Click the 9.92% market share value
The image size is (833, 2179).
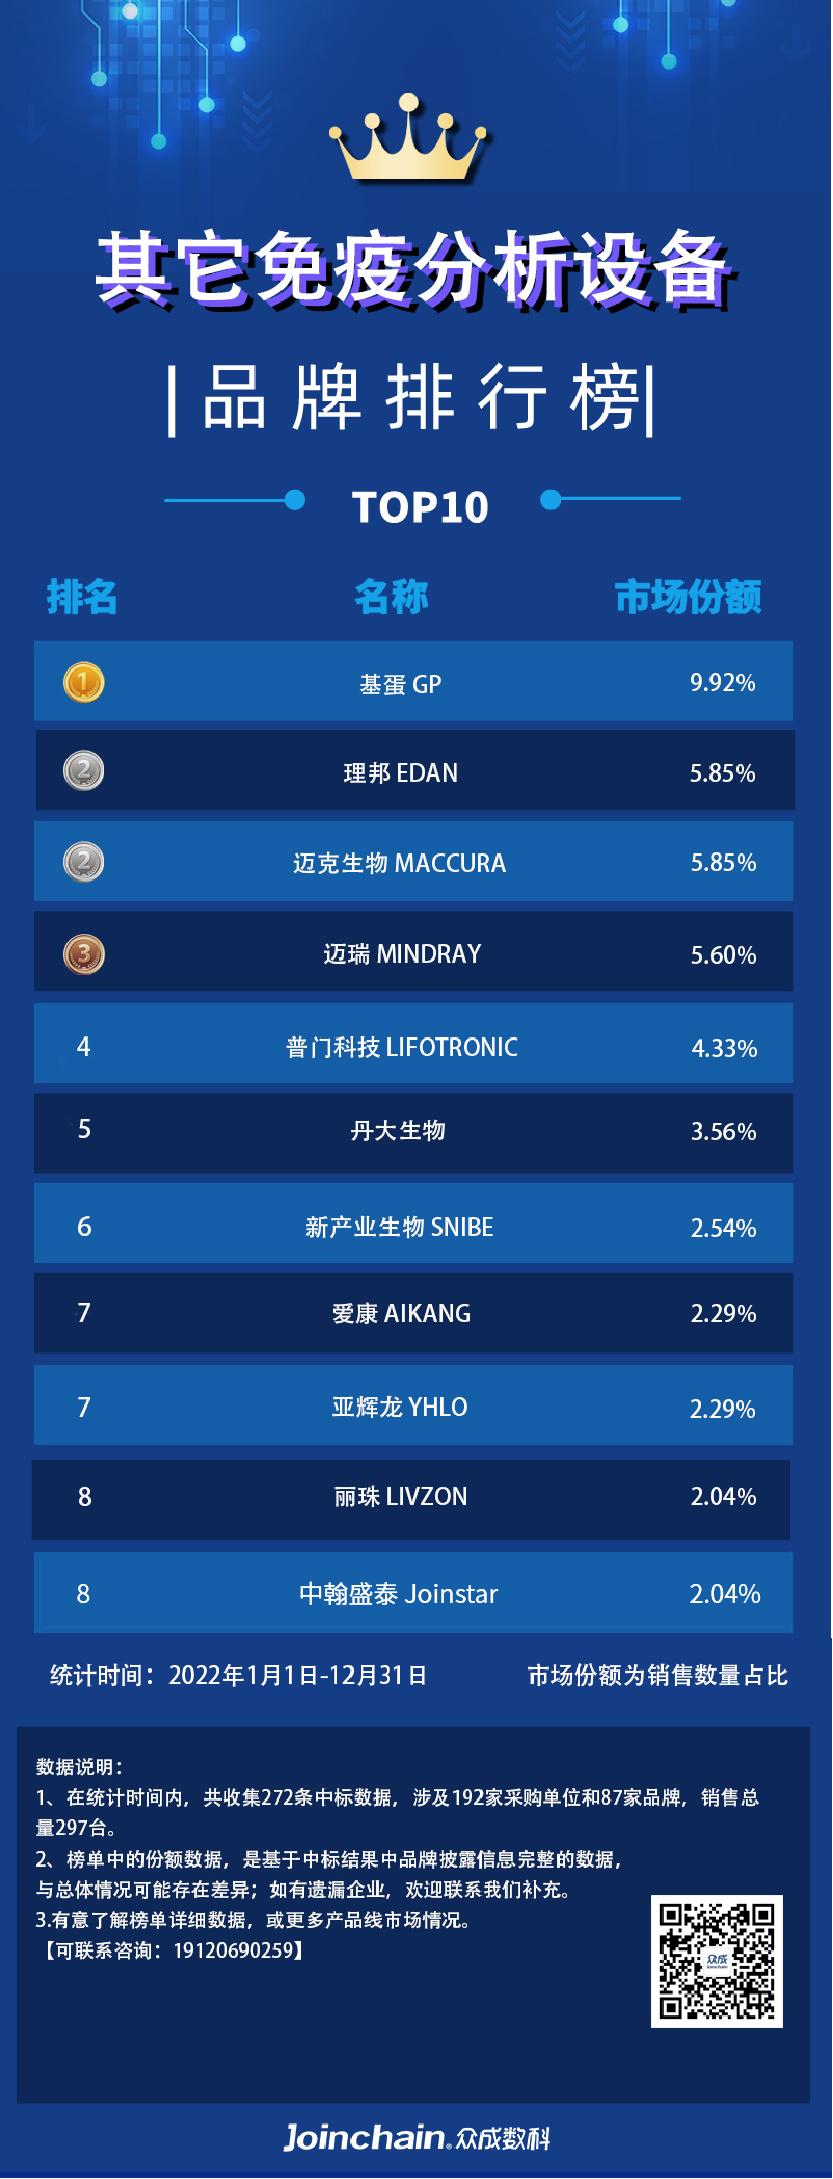click(x=722, y=683)
